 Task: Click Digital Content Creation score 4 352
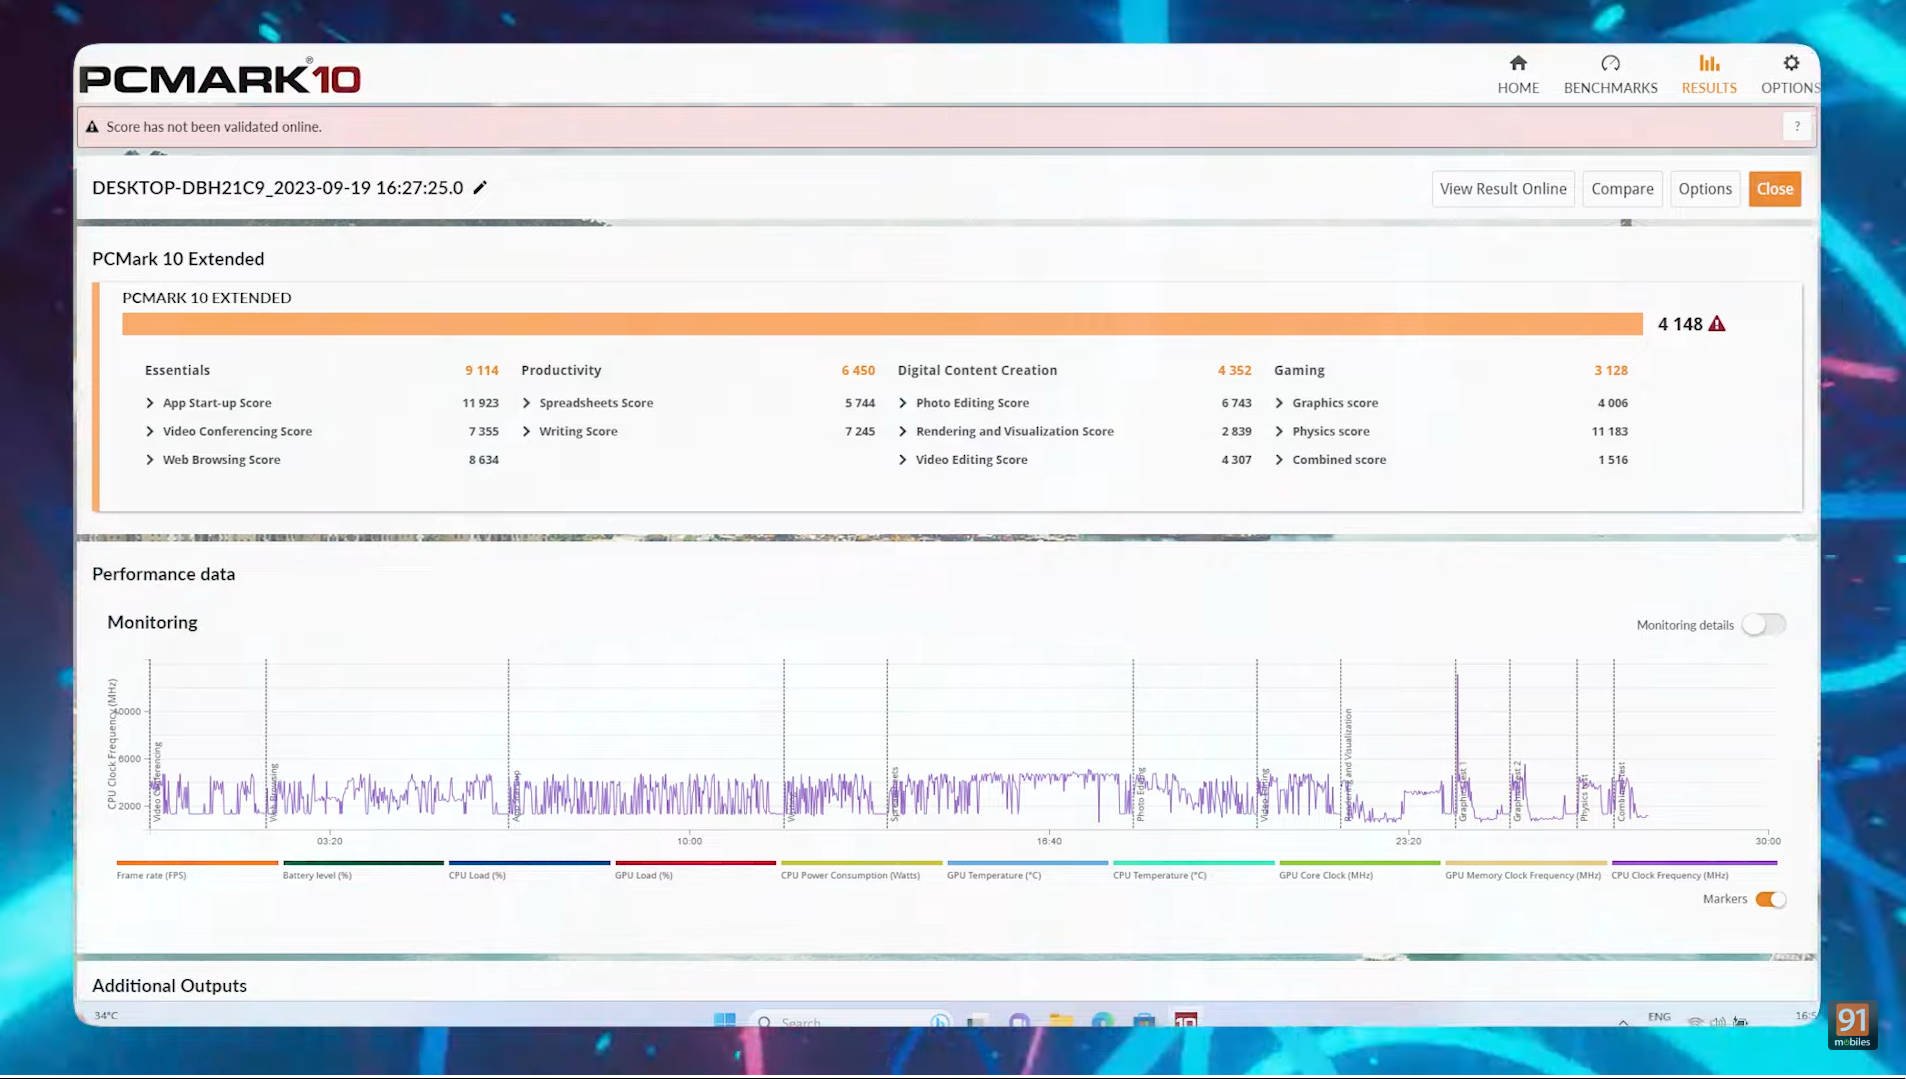click(1234, 370)
